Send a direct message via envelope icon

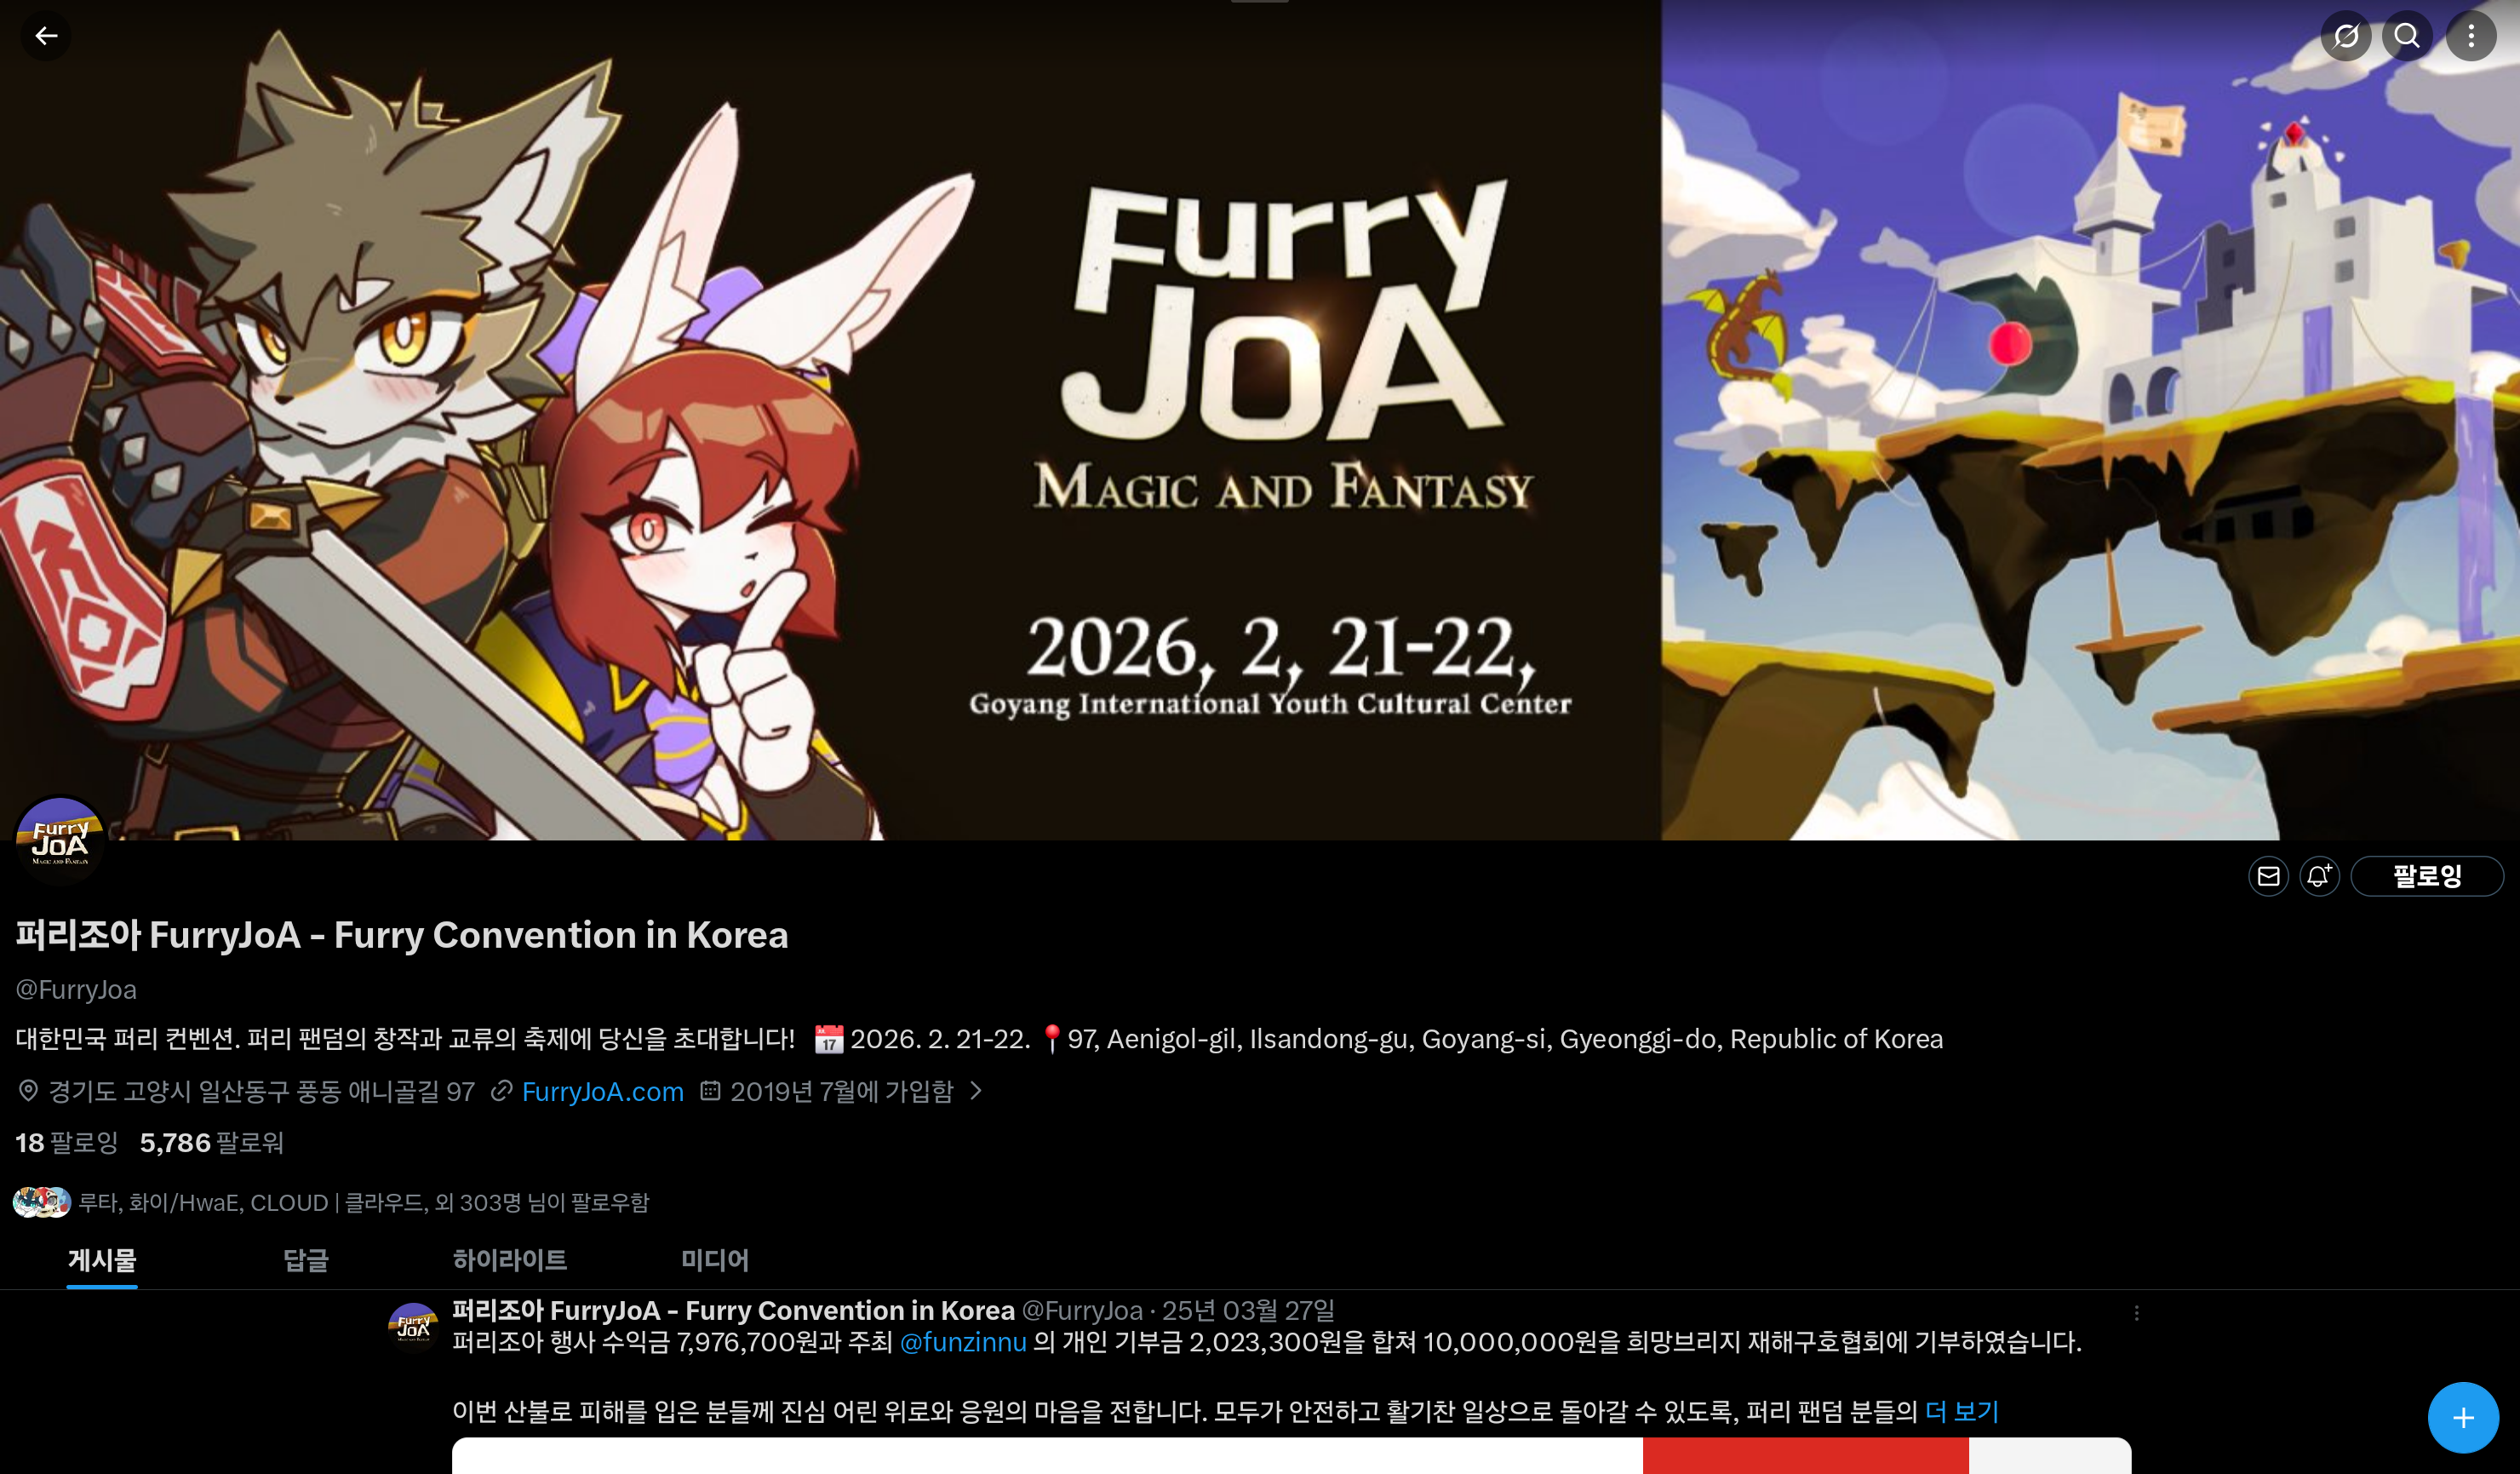tap(2268, 876)
